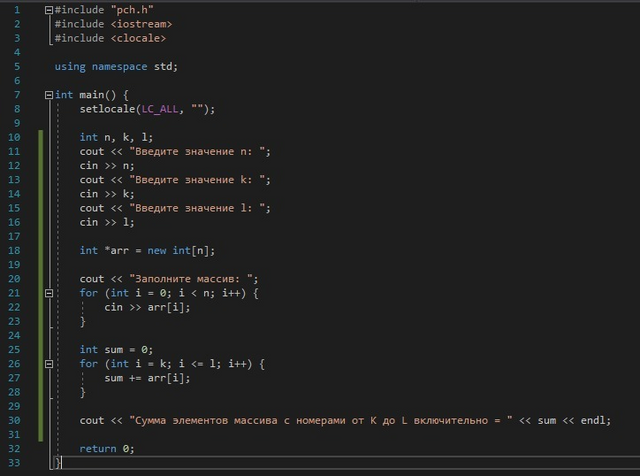Click the 'int n, k, l;' declaration

pos(116,138)
